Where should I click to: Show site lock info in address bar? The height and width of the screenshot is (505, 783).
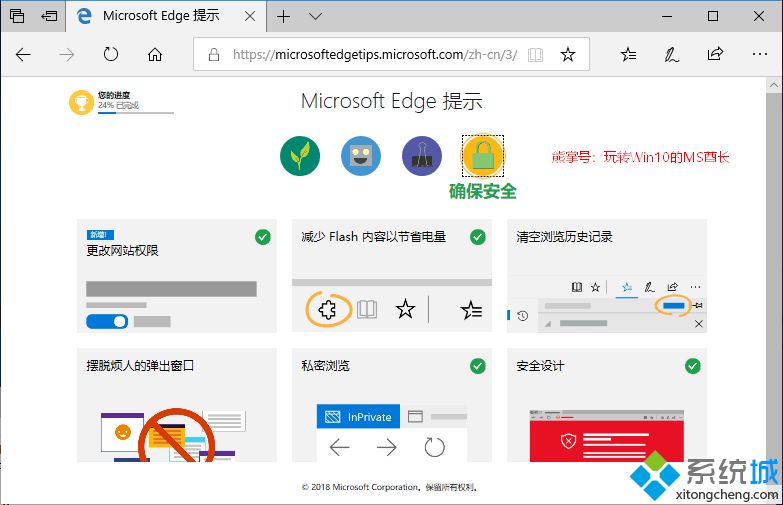pos(214,54)
